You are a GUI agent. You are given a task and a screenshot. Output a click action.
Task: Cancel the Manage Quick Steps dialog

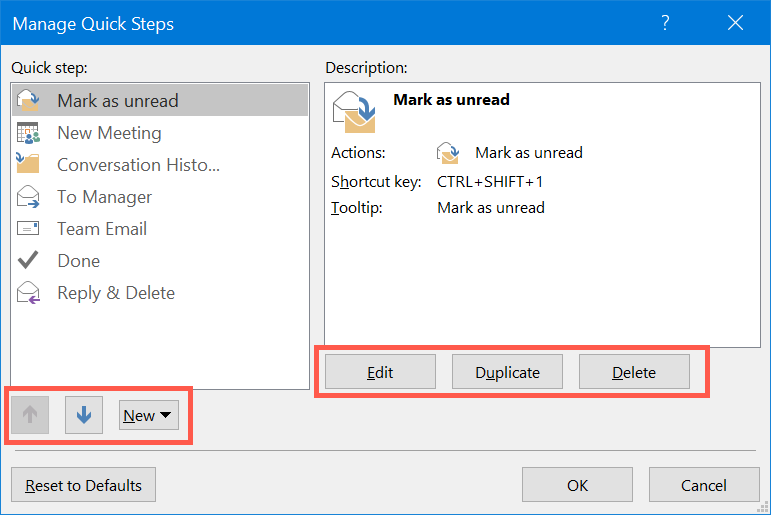tap(703, 486)
